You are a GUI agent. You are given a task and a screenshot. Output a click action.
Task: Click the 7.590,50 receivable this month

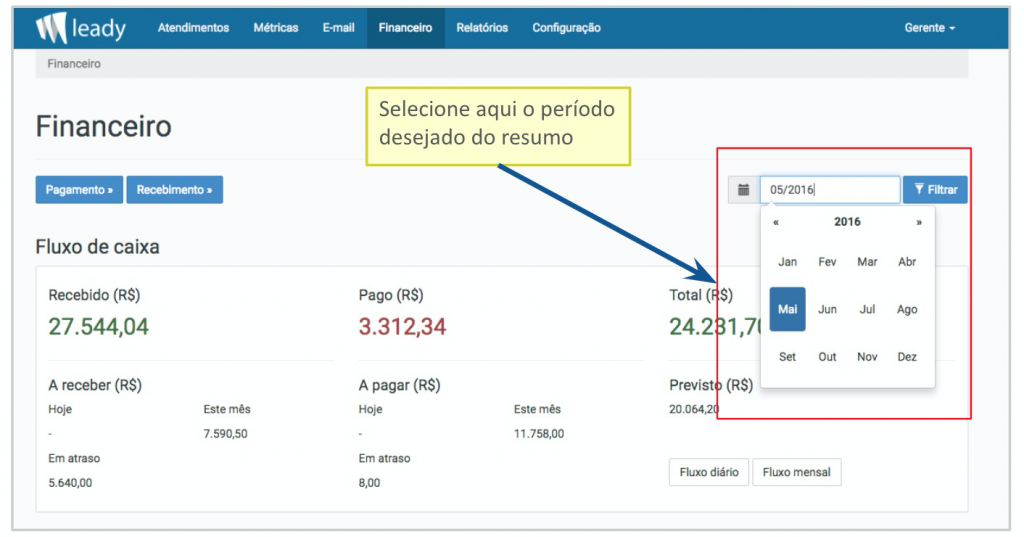click(225, 434)
